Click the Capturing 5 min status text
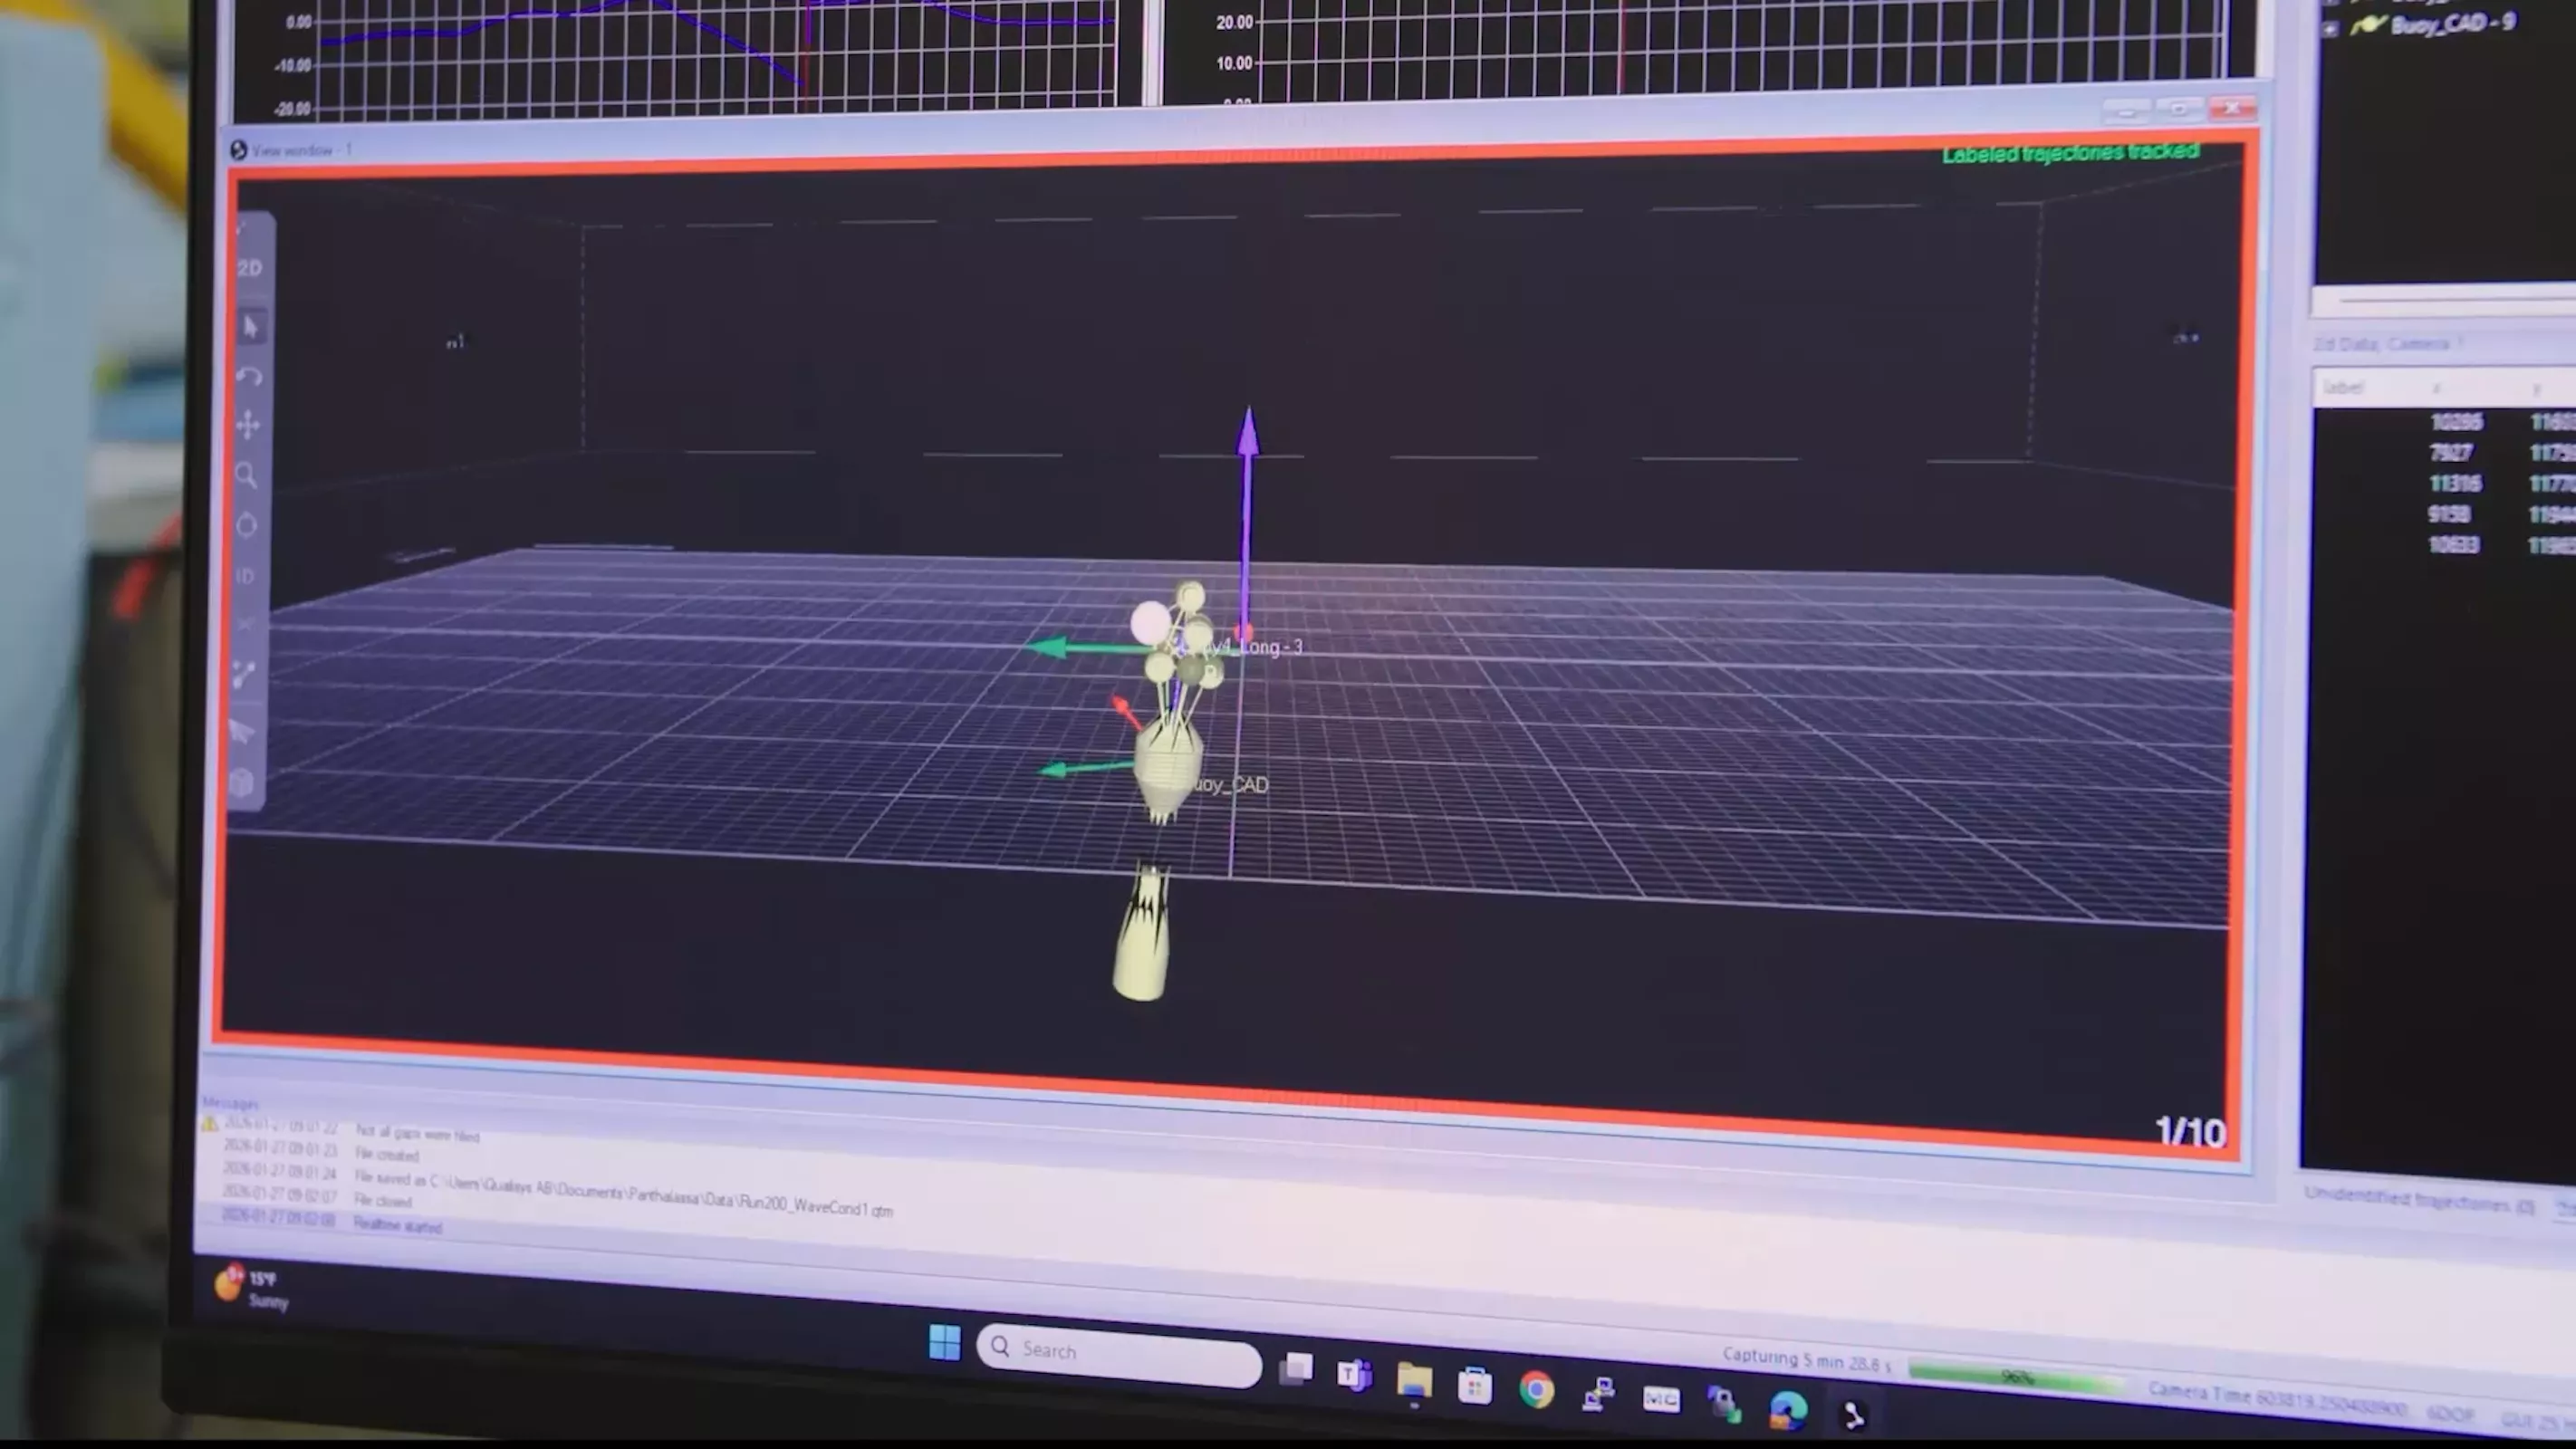The height and width of the screenshot is (1449, 2576). coord(1806,1360)
